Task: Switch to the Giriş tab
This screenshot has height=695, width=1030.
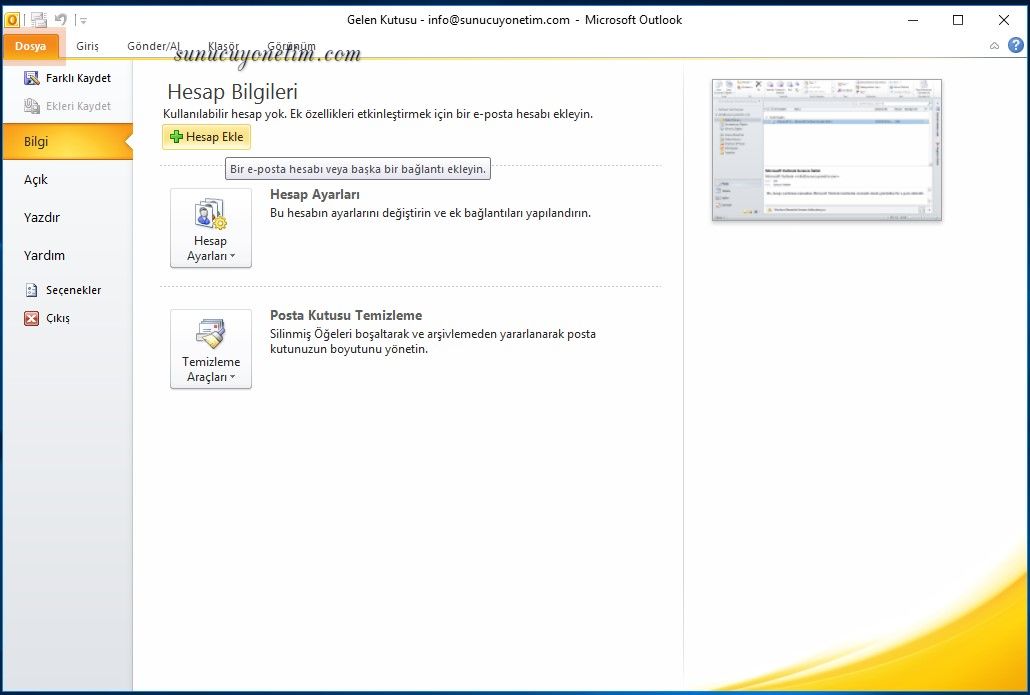Action: [87, 46]
